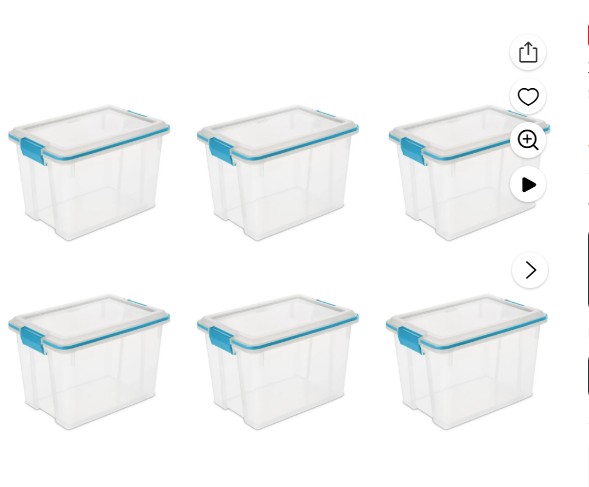Click the red badge at right edge

[587, 35]
